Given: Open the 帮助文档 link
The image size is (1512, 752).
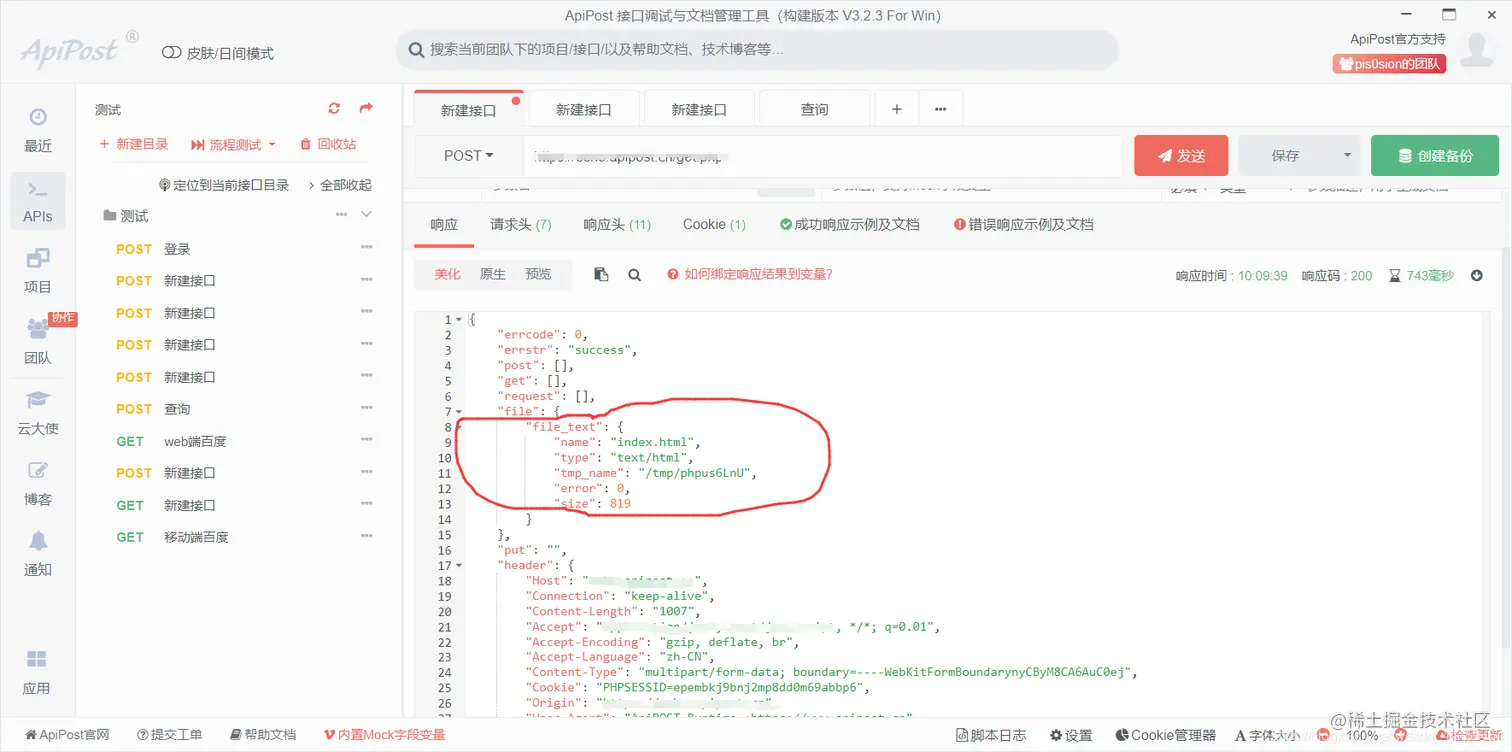Looking at the screenshot, I should [263, 735].
